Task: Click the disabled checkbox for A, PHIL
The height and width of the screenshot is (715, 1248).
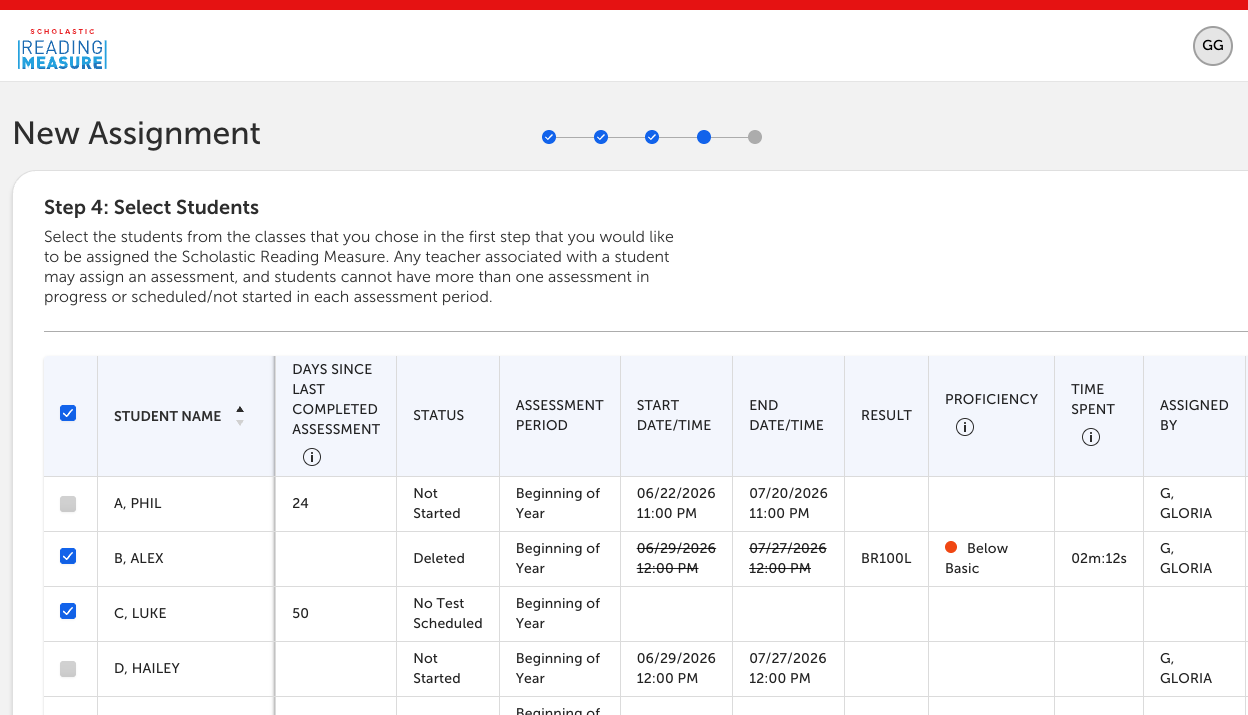Action: click(68, 505)
